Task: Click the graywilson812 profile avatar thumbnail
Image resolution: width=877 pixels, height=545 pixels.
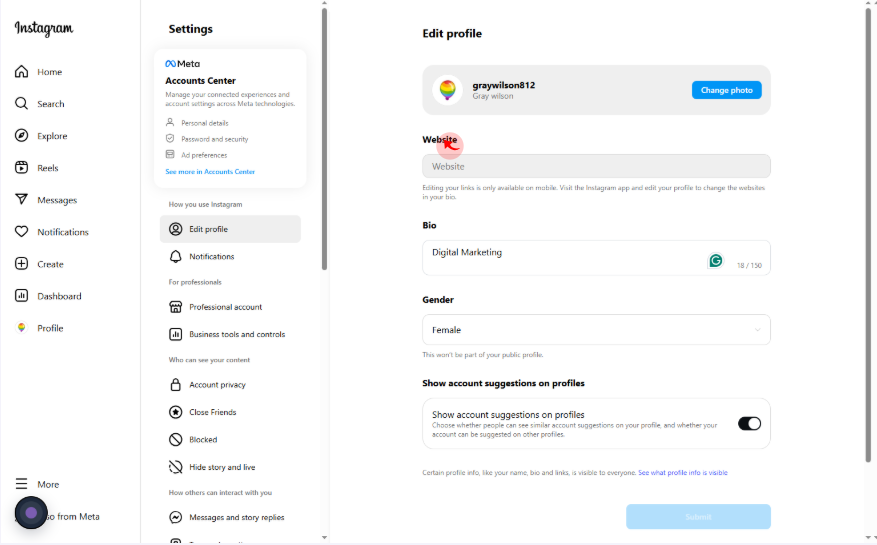Action: 447,90
